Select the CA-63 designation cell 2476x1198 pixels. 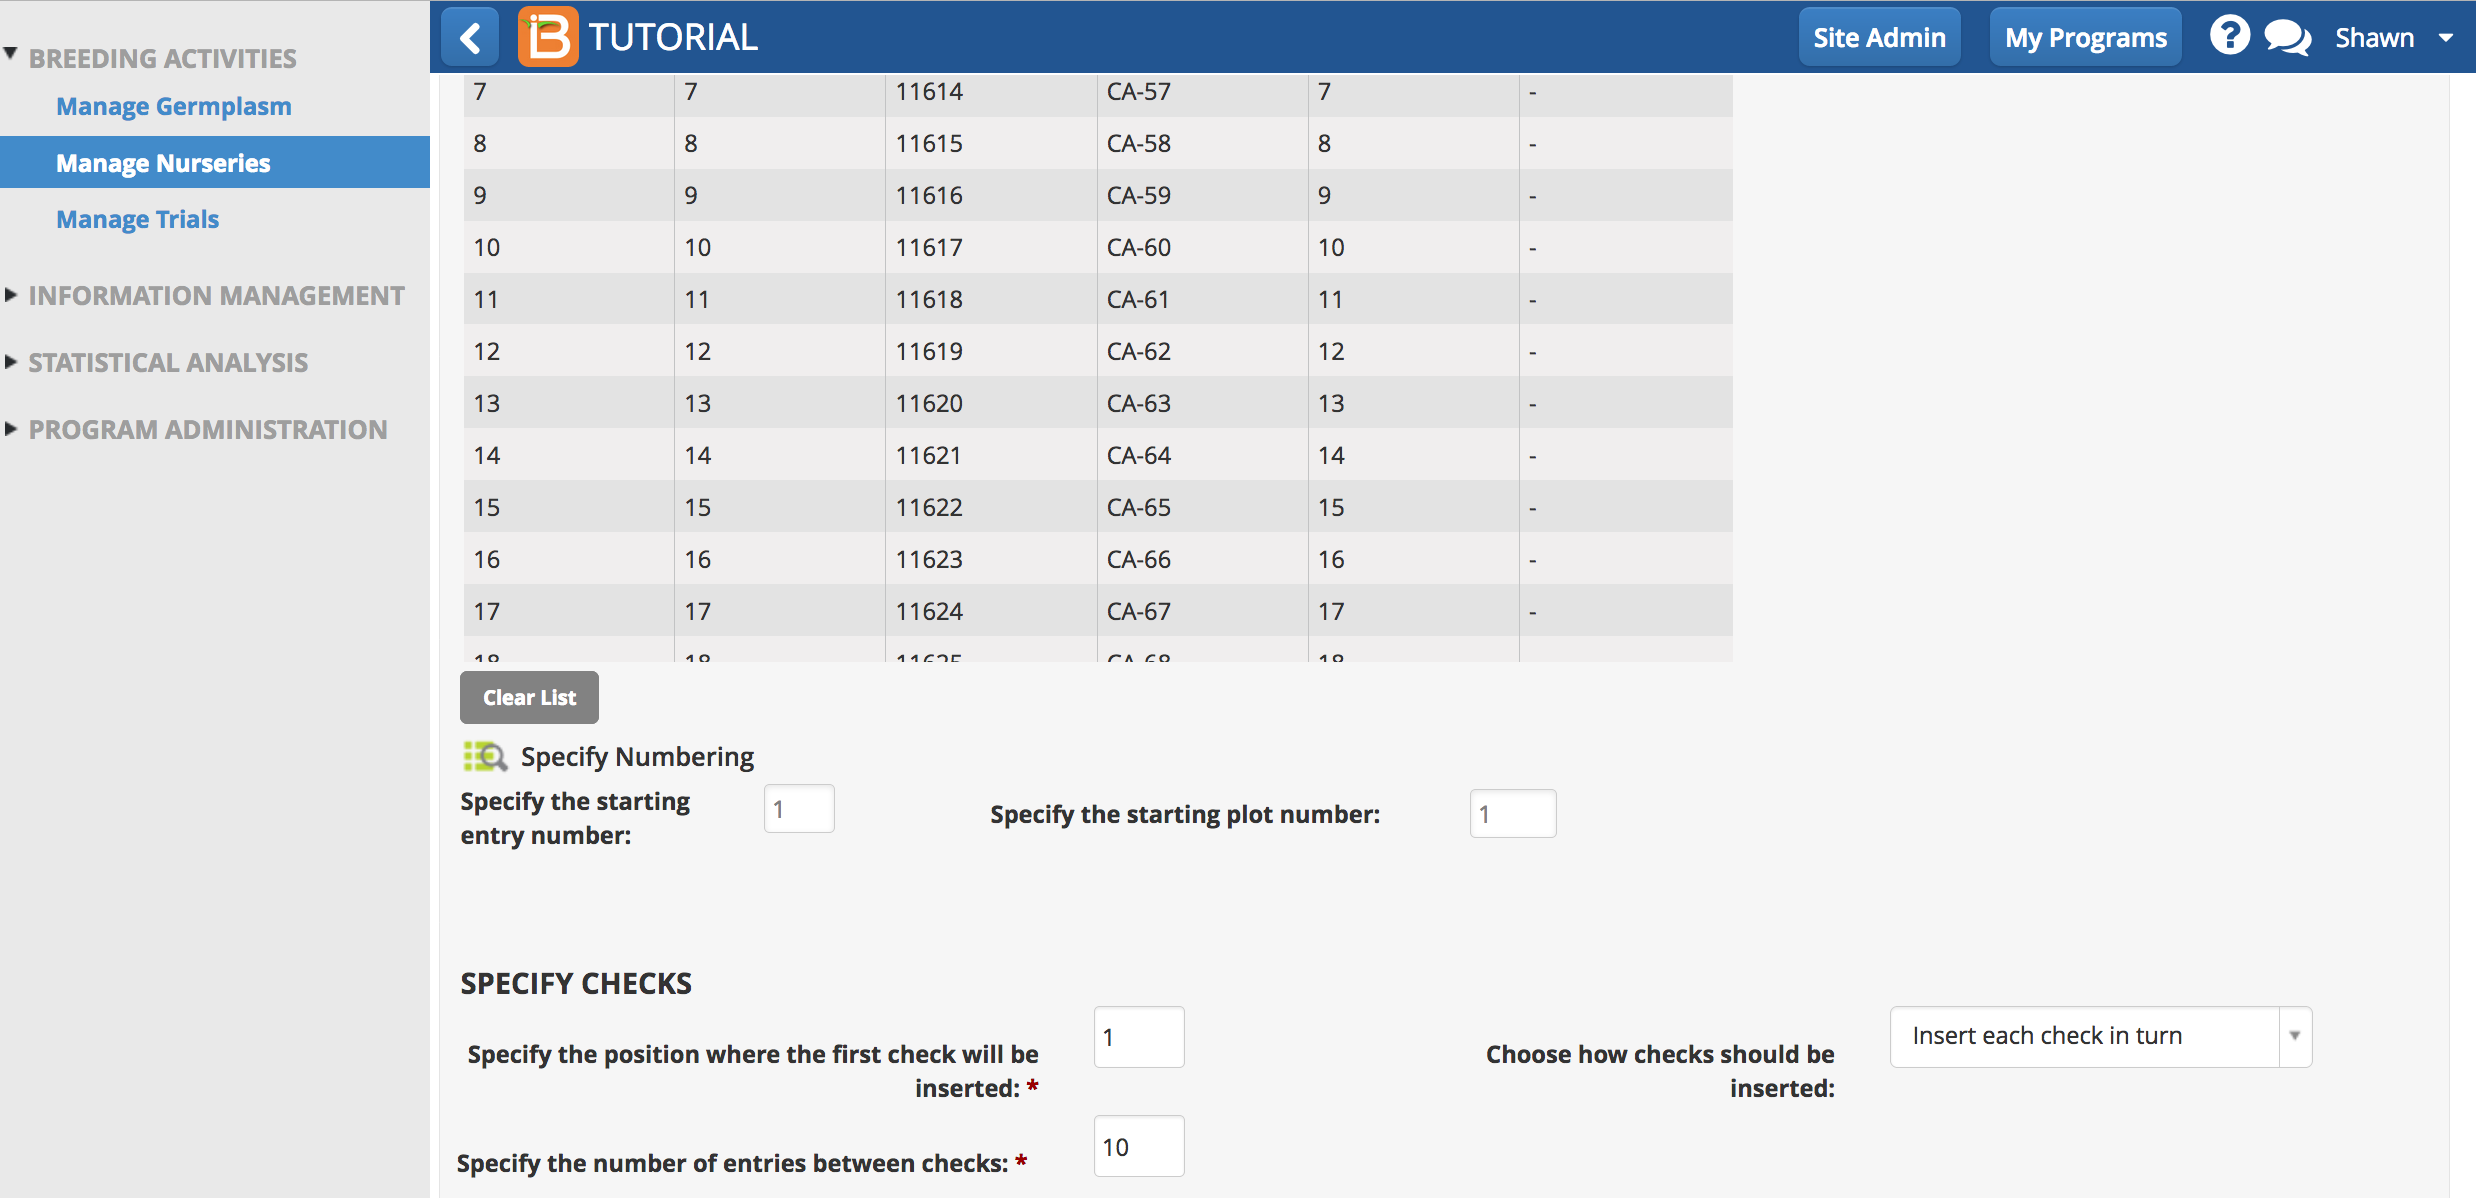(1202, 403)
